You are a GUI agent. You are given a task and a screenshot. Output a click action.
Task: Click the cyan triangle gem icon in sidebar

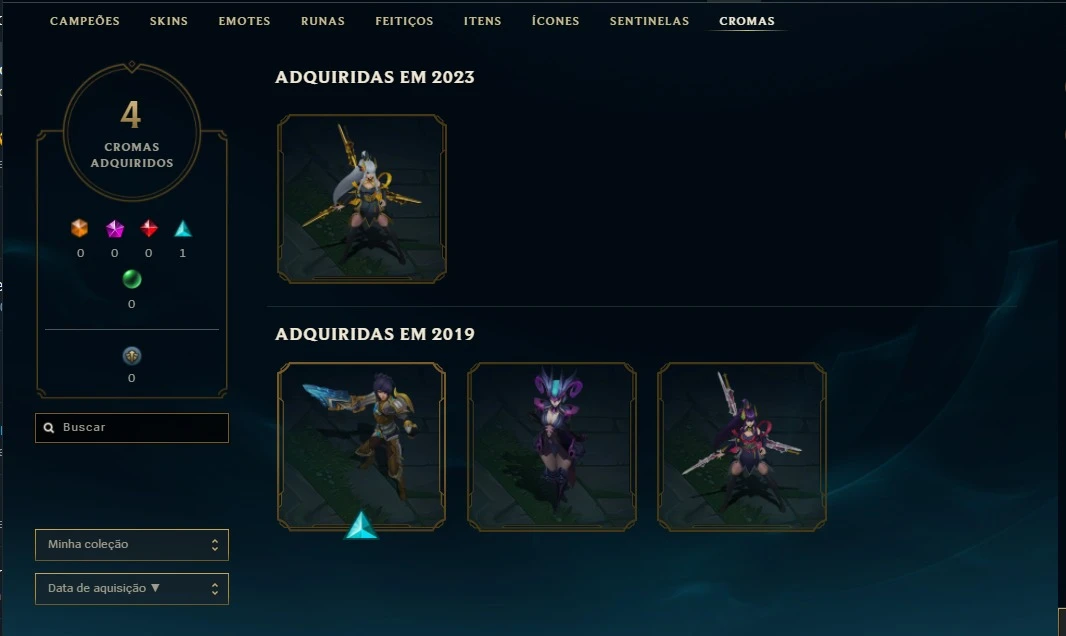tap(183, 229)
